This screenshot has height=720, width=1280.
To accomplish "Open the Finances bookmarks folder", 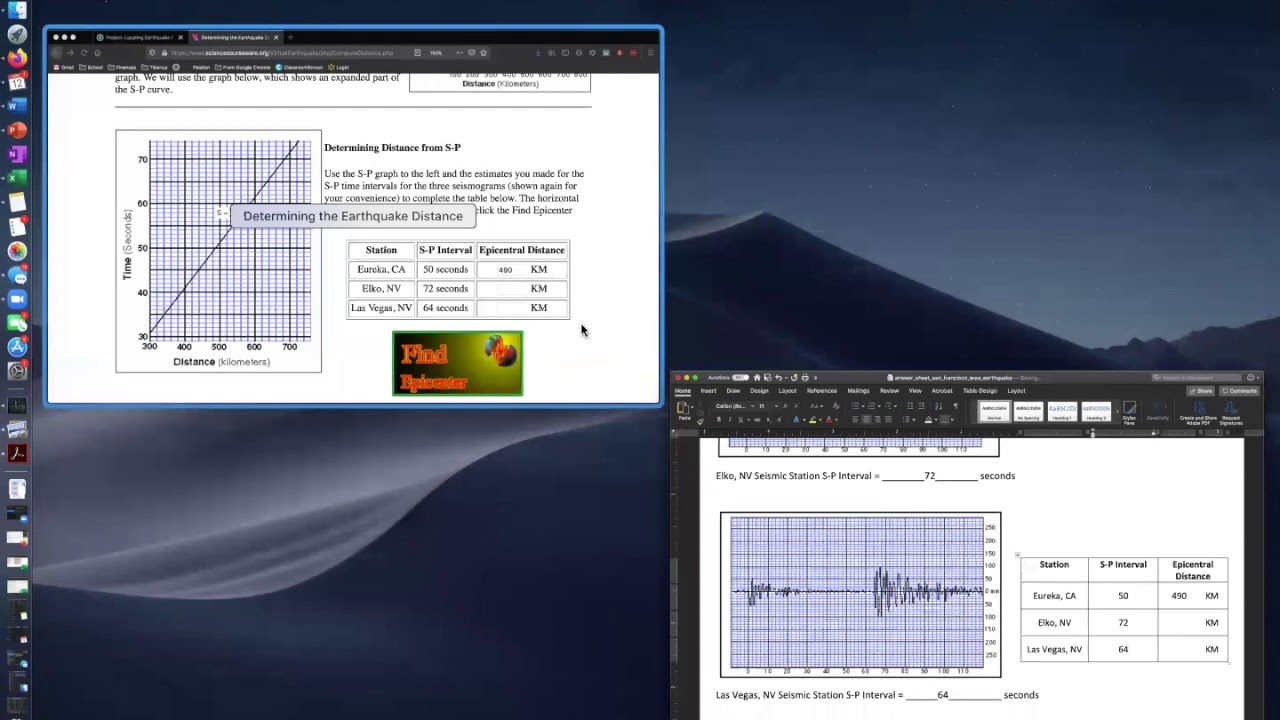I will [x=122, y=67].
